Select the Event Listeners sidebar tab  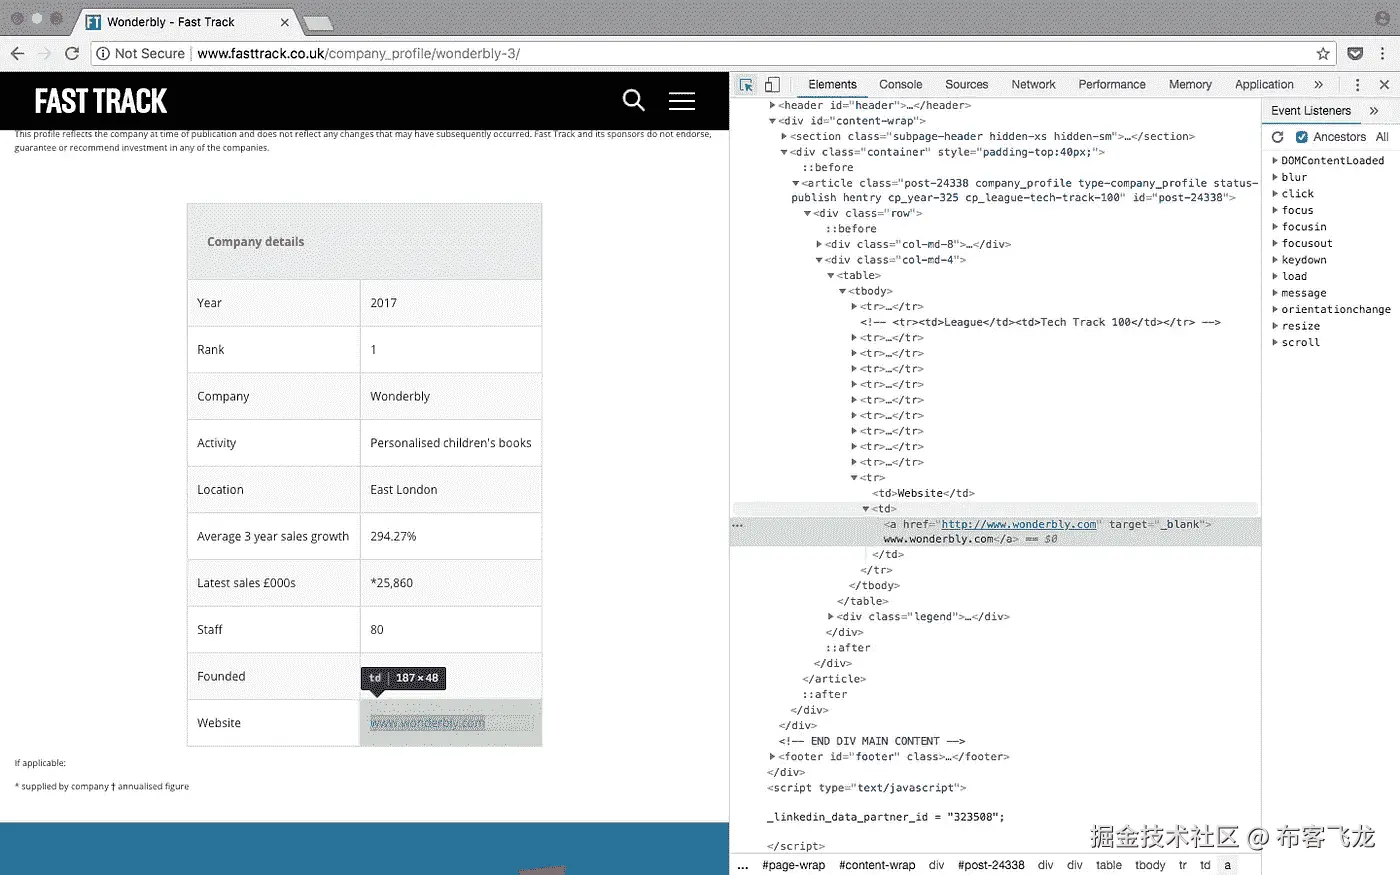[1311, 111]
